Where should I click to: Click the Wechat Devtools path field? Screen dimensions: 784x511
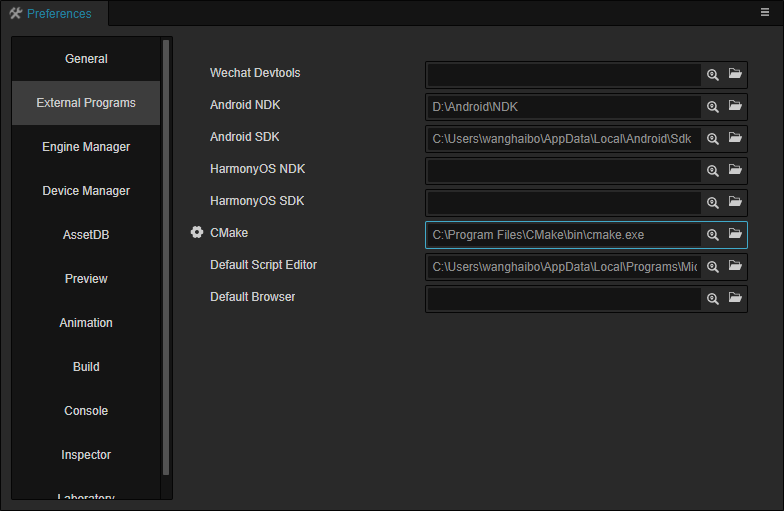click(x=564, y=75)
